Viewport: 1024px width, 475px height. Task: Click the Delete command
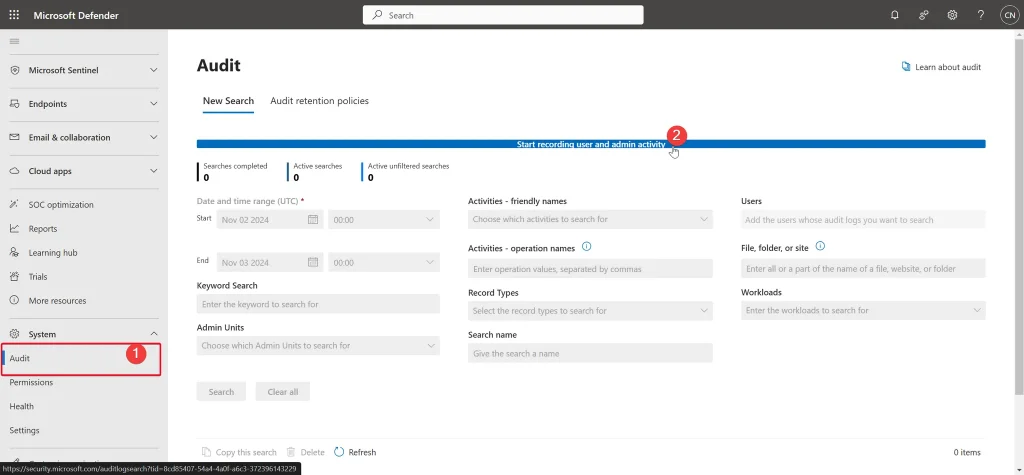[x=306, y=452]
